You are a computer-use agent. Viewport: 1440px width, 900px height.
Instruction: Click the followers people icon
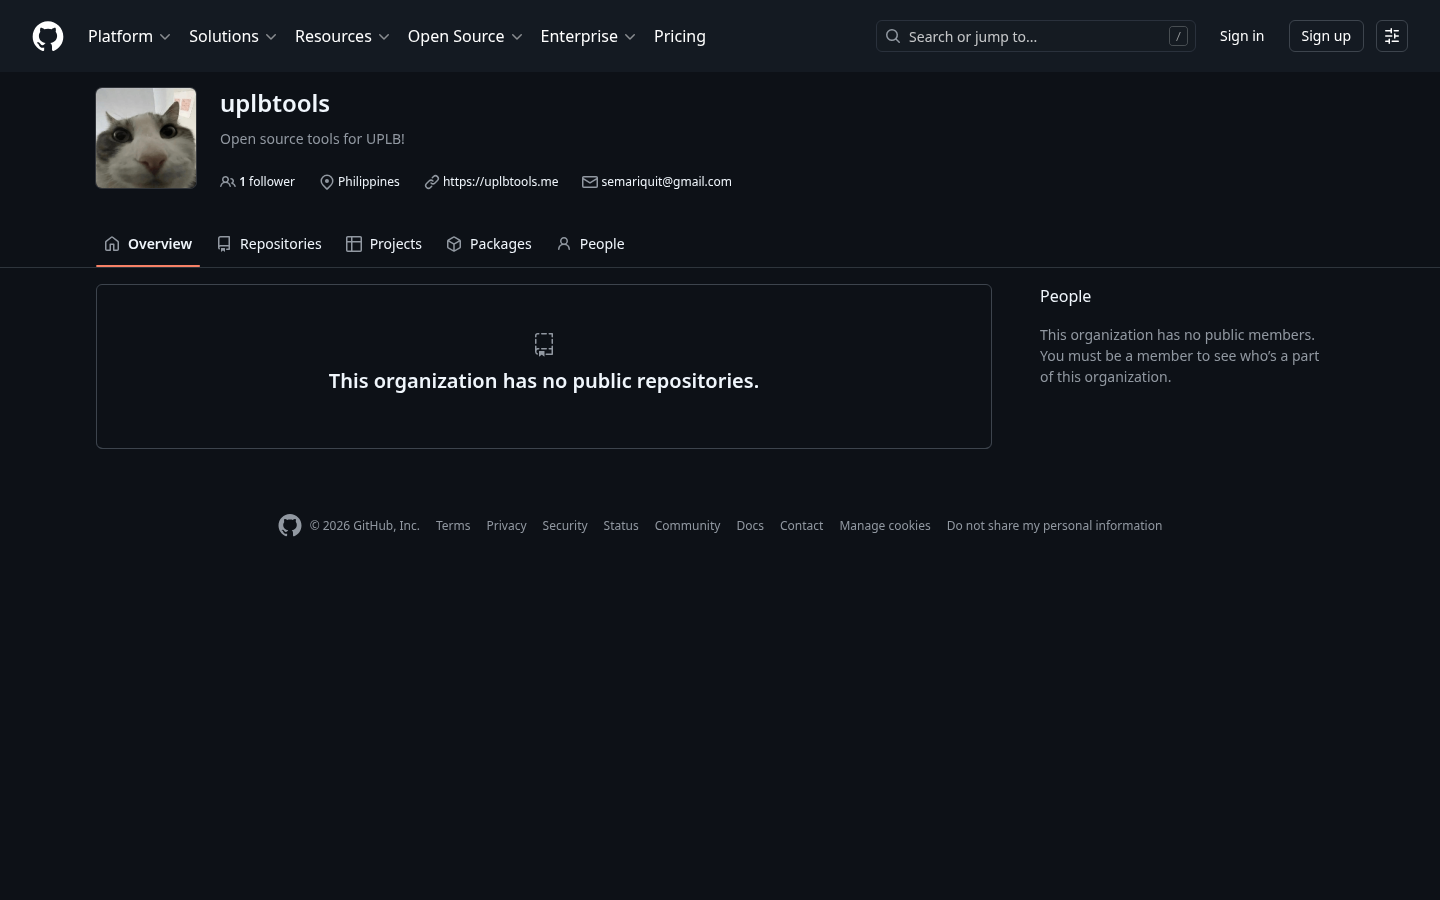(x=228, y=182)
